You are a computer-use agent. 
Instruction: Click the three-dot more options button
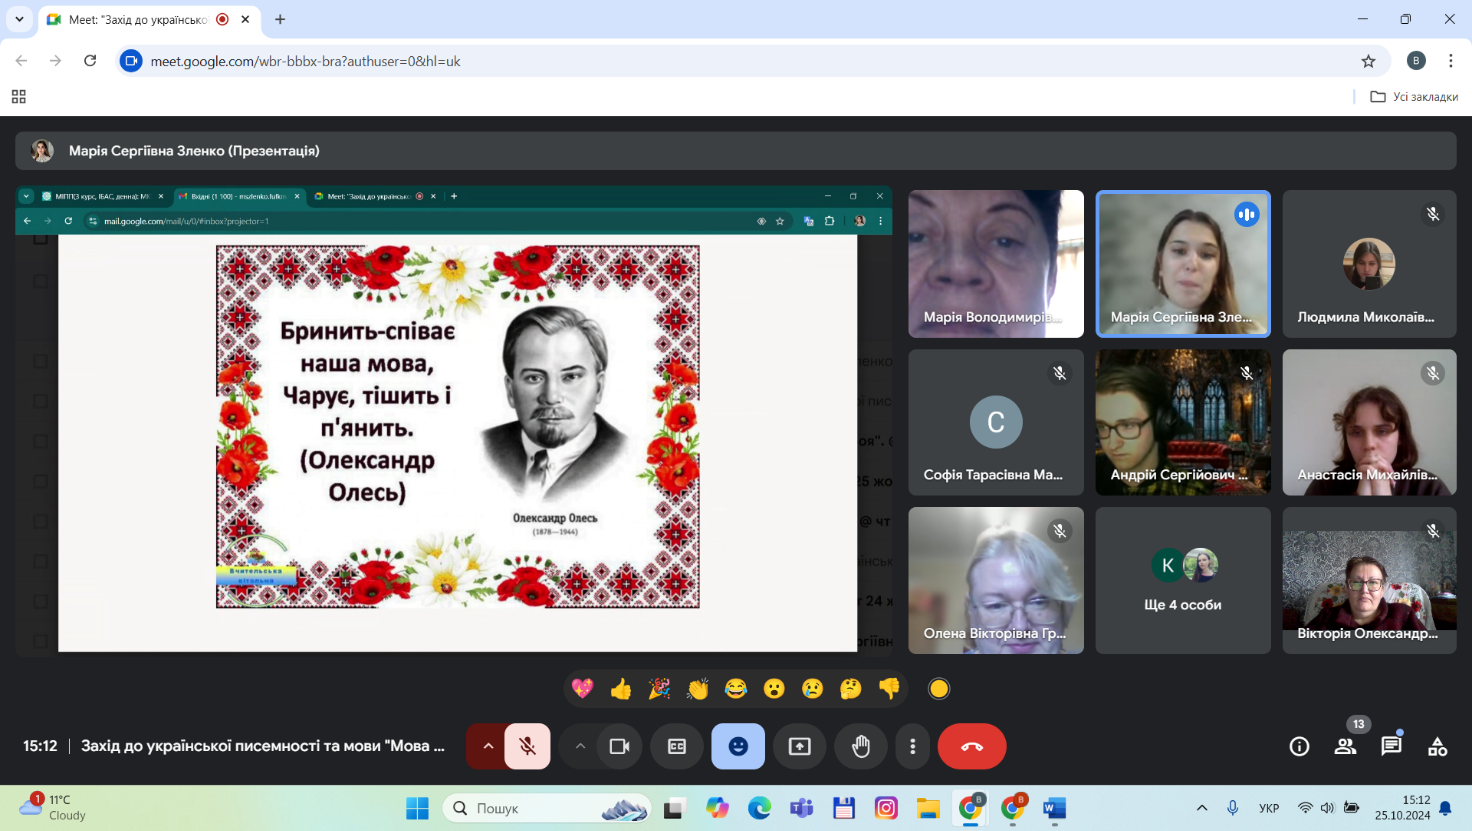[x=912, y=746]
